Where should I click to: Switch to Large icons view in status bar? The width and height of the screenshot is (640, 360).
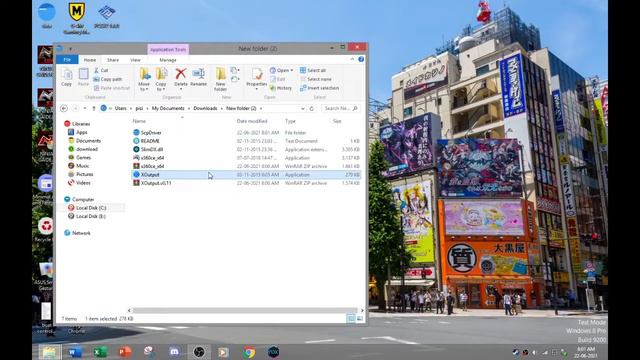[360, 318]
